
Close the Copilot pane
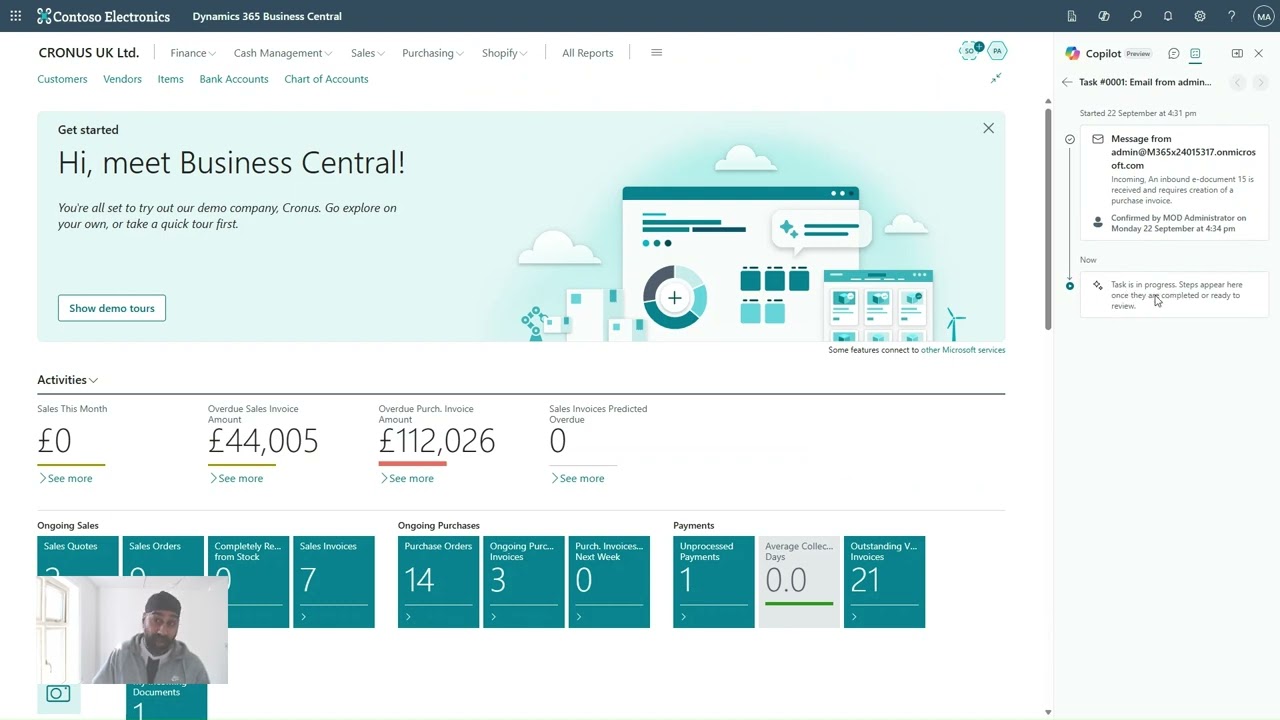[1259, 53]
